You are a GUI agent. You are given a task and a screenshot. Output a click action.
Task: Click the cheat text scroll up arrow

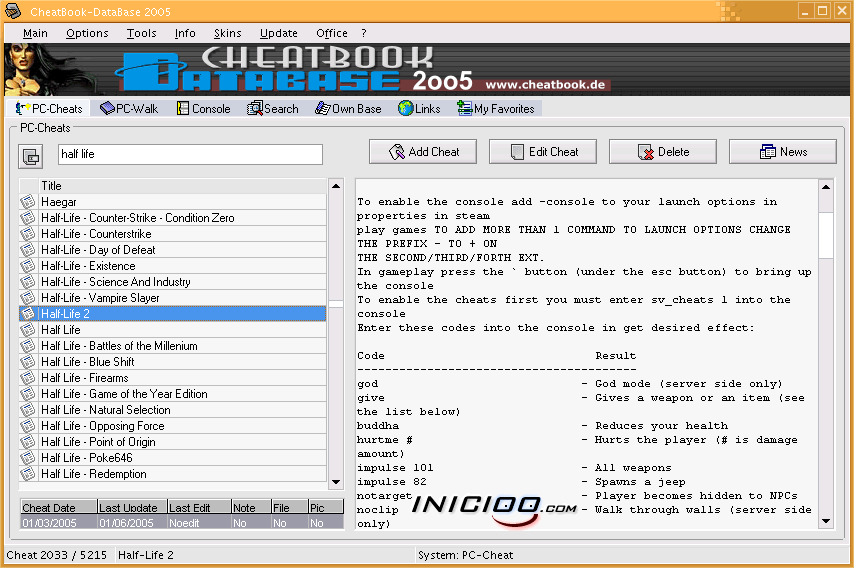[826, 187]
